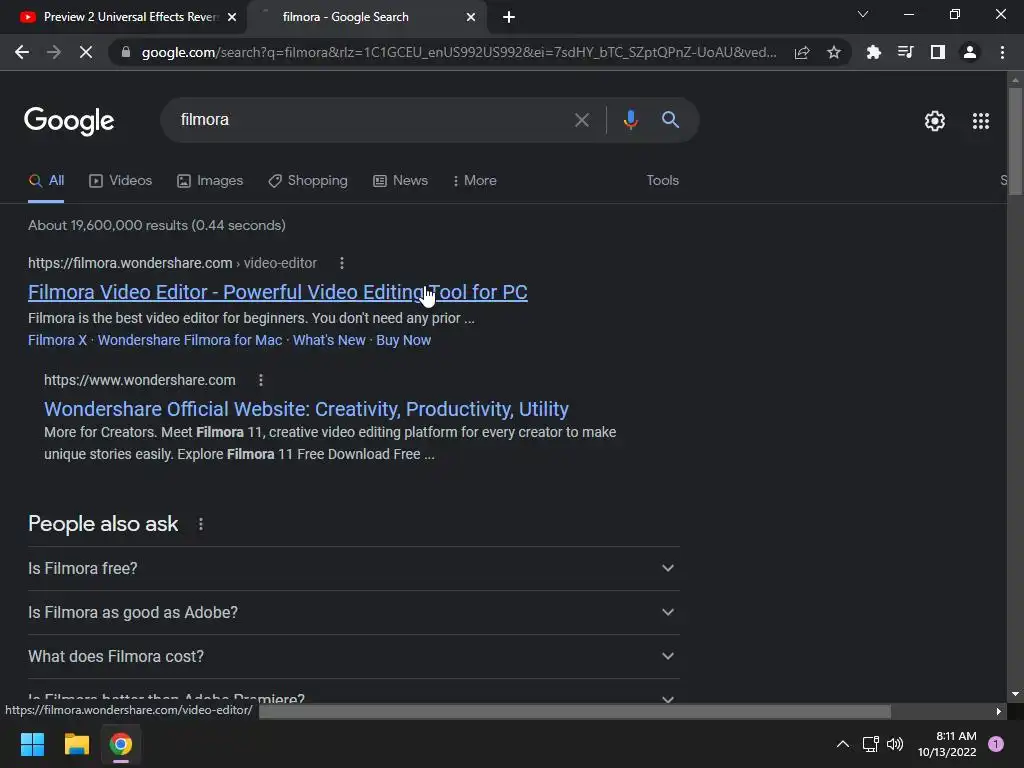Open the What's New sitelink

tap(329, 340)
